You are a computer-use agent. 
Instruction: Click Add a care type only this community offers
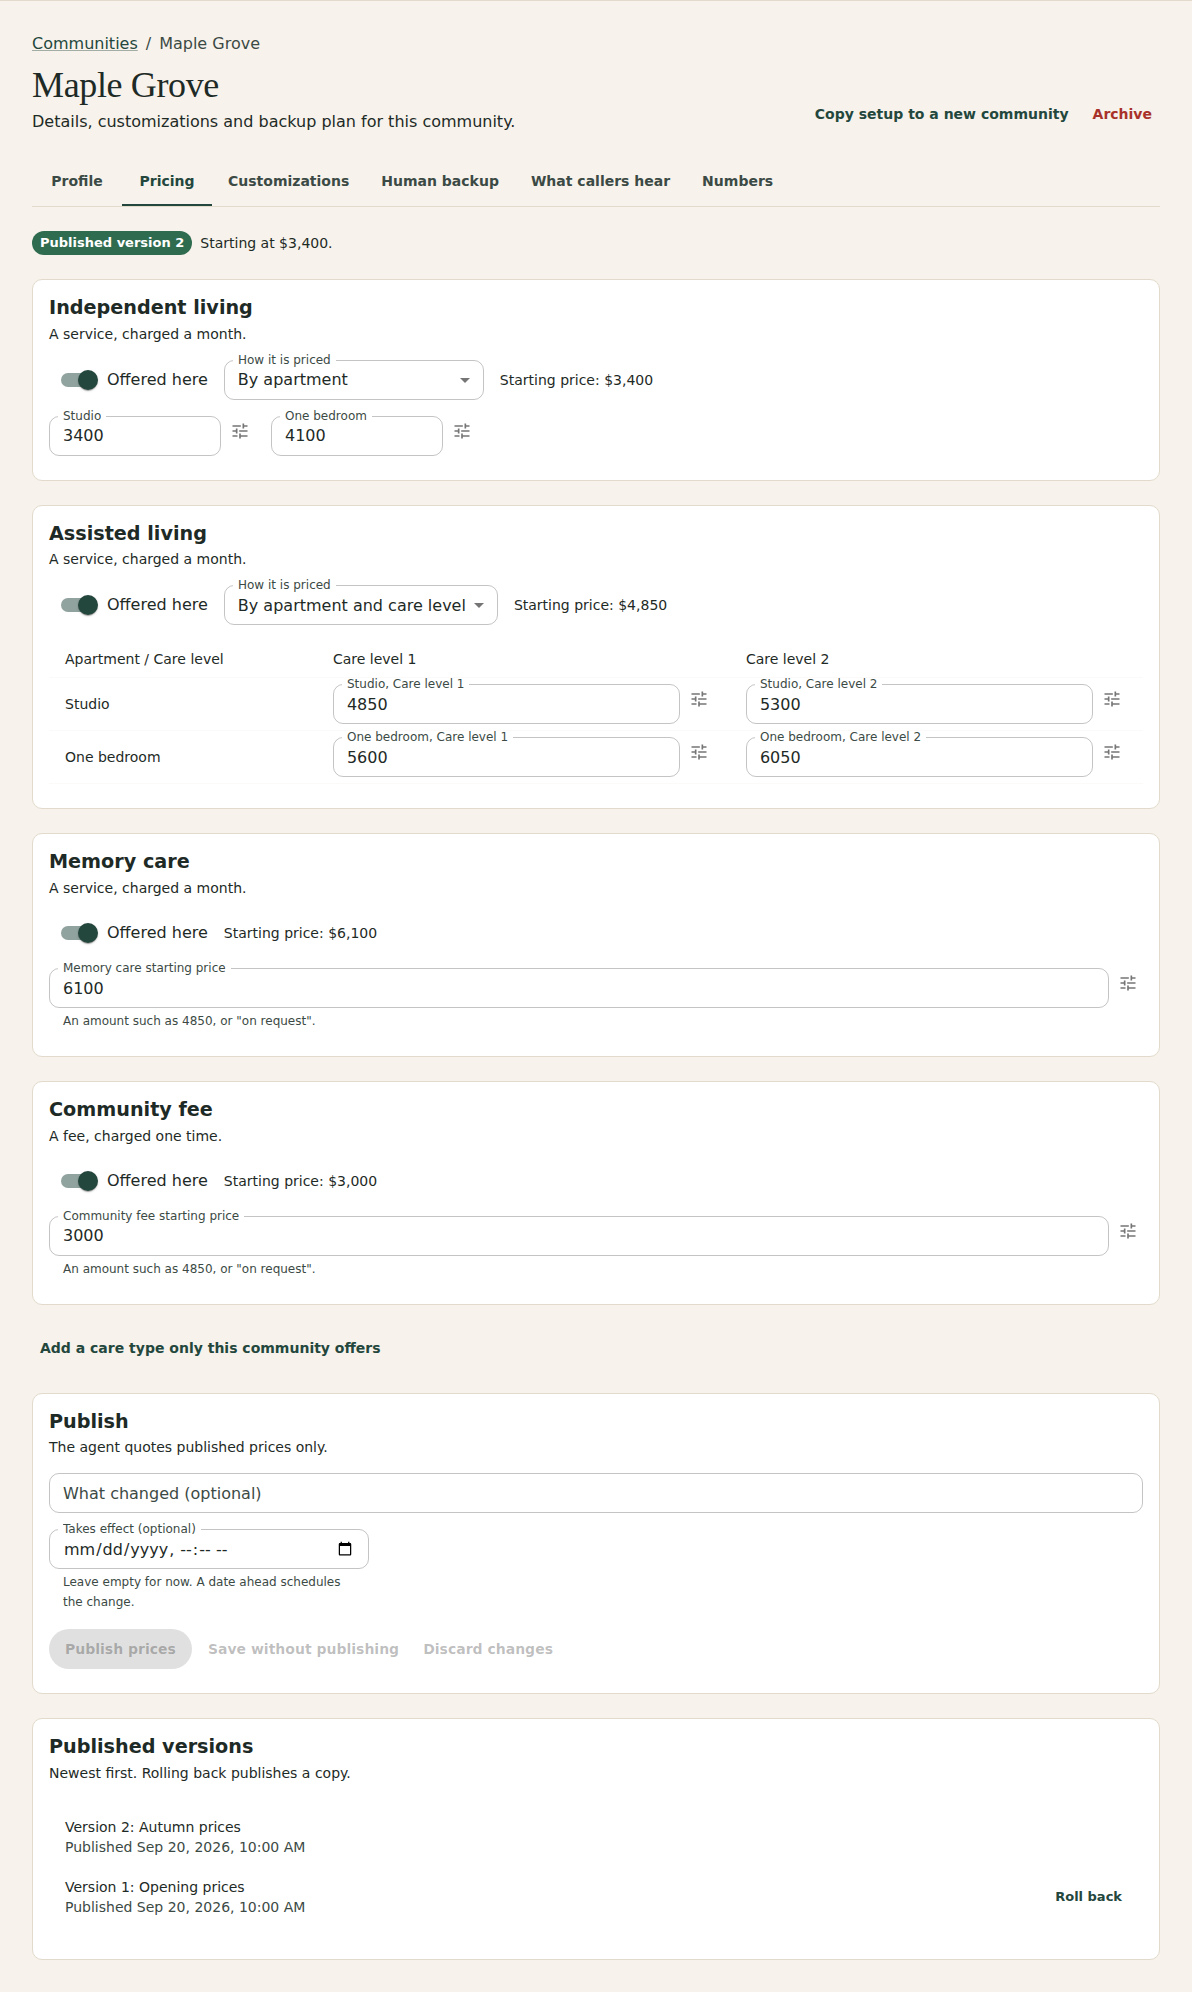click(210, 1348)
